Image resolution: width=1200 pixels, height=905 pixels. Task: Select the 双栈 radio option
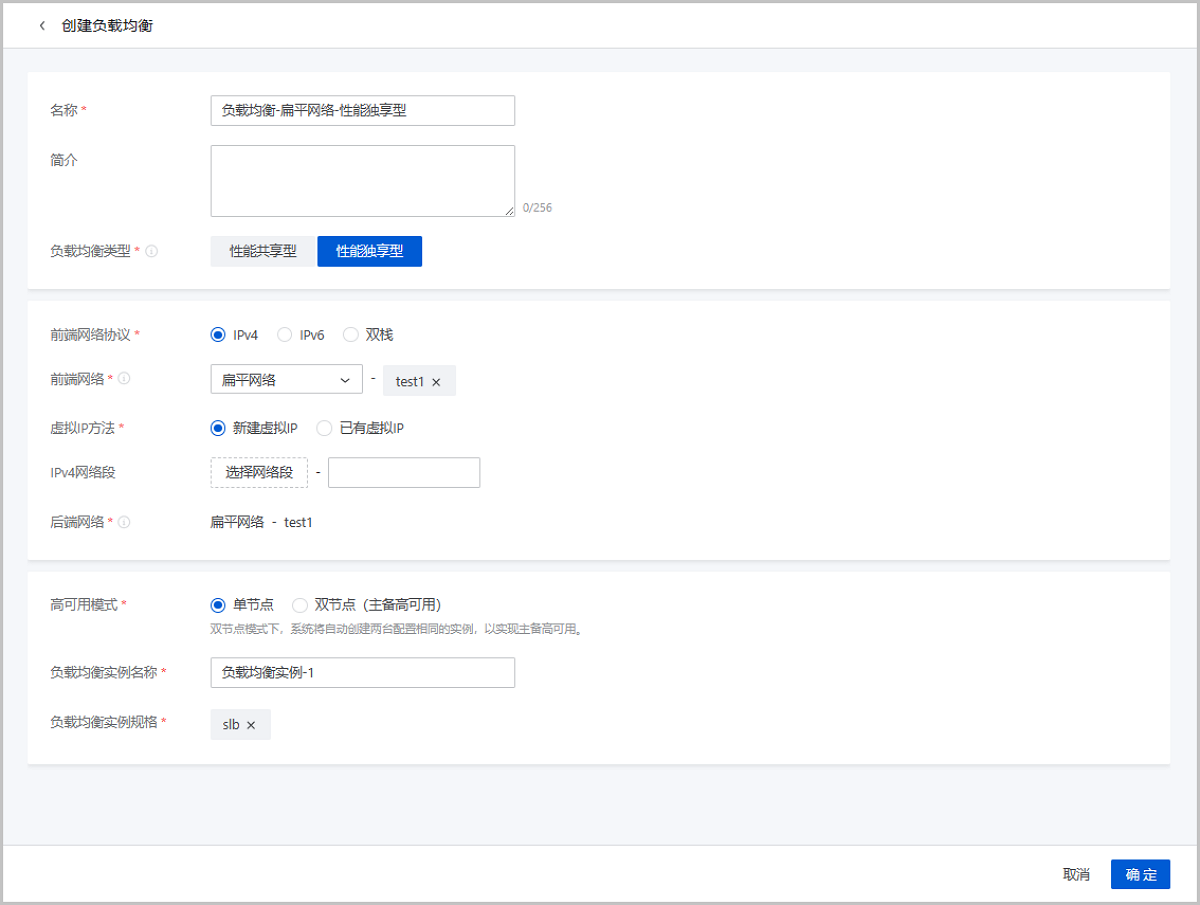350,335
